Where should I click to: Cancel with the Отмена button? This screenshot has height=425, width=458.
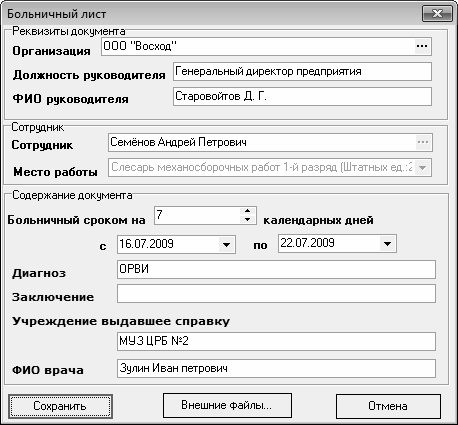pos(388,406)
